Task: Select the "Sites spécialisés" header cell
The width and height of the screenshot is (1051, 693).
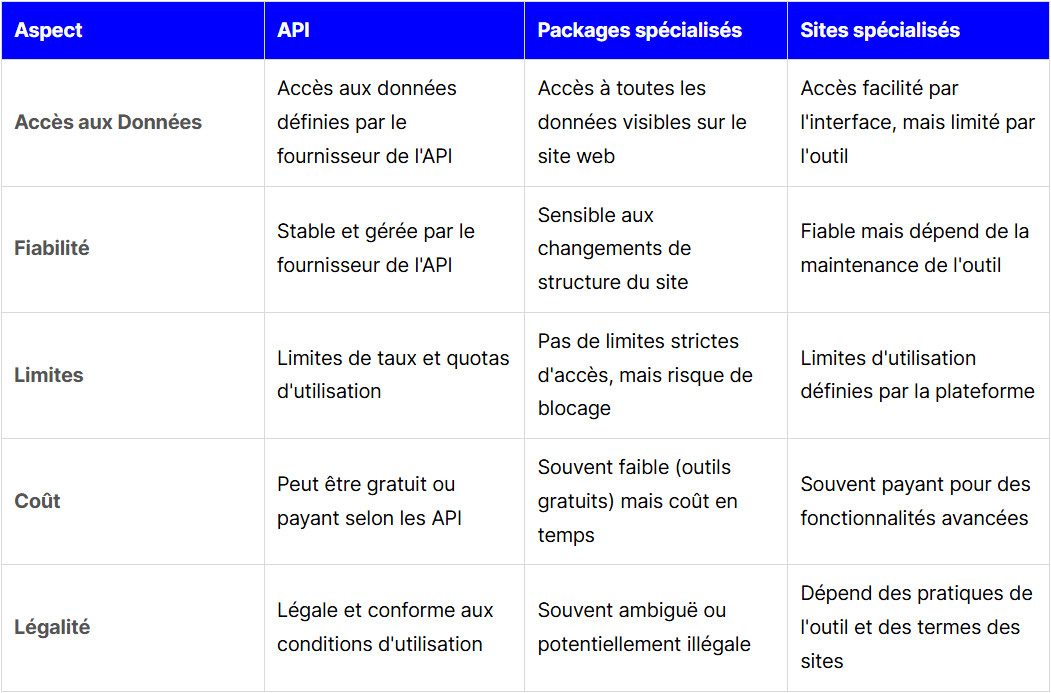Action: (x=880, y=30)
